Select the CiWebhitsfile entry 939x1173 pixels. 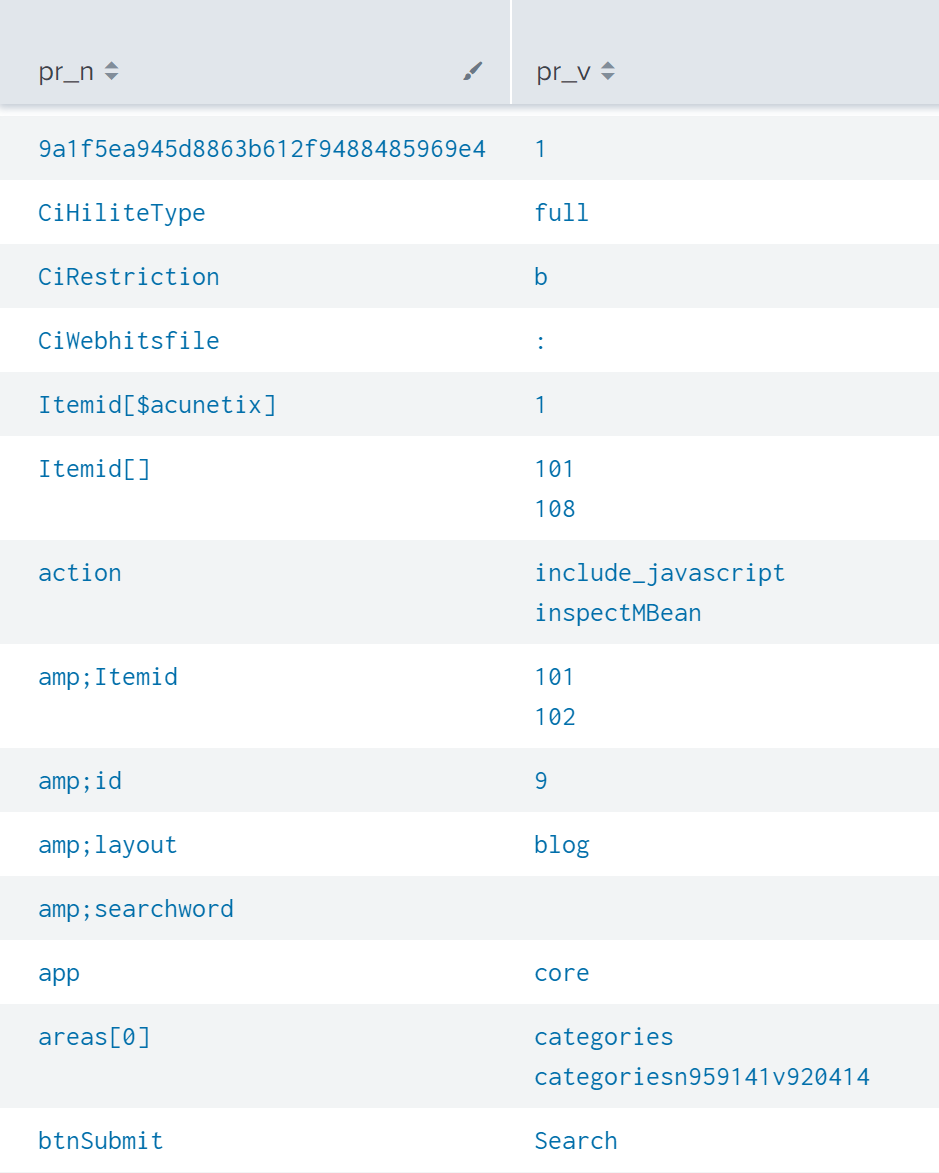(129, 341)
